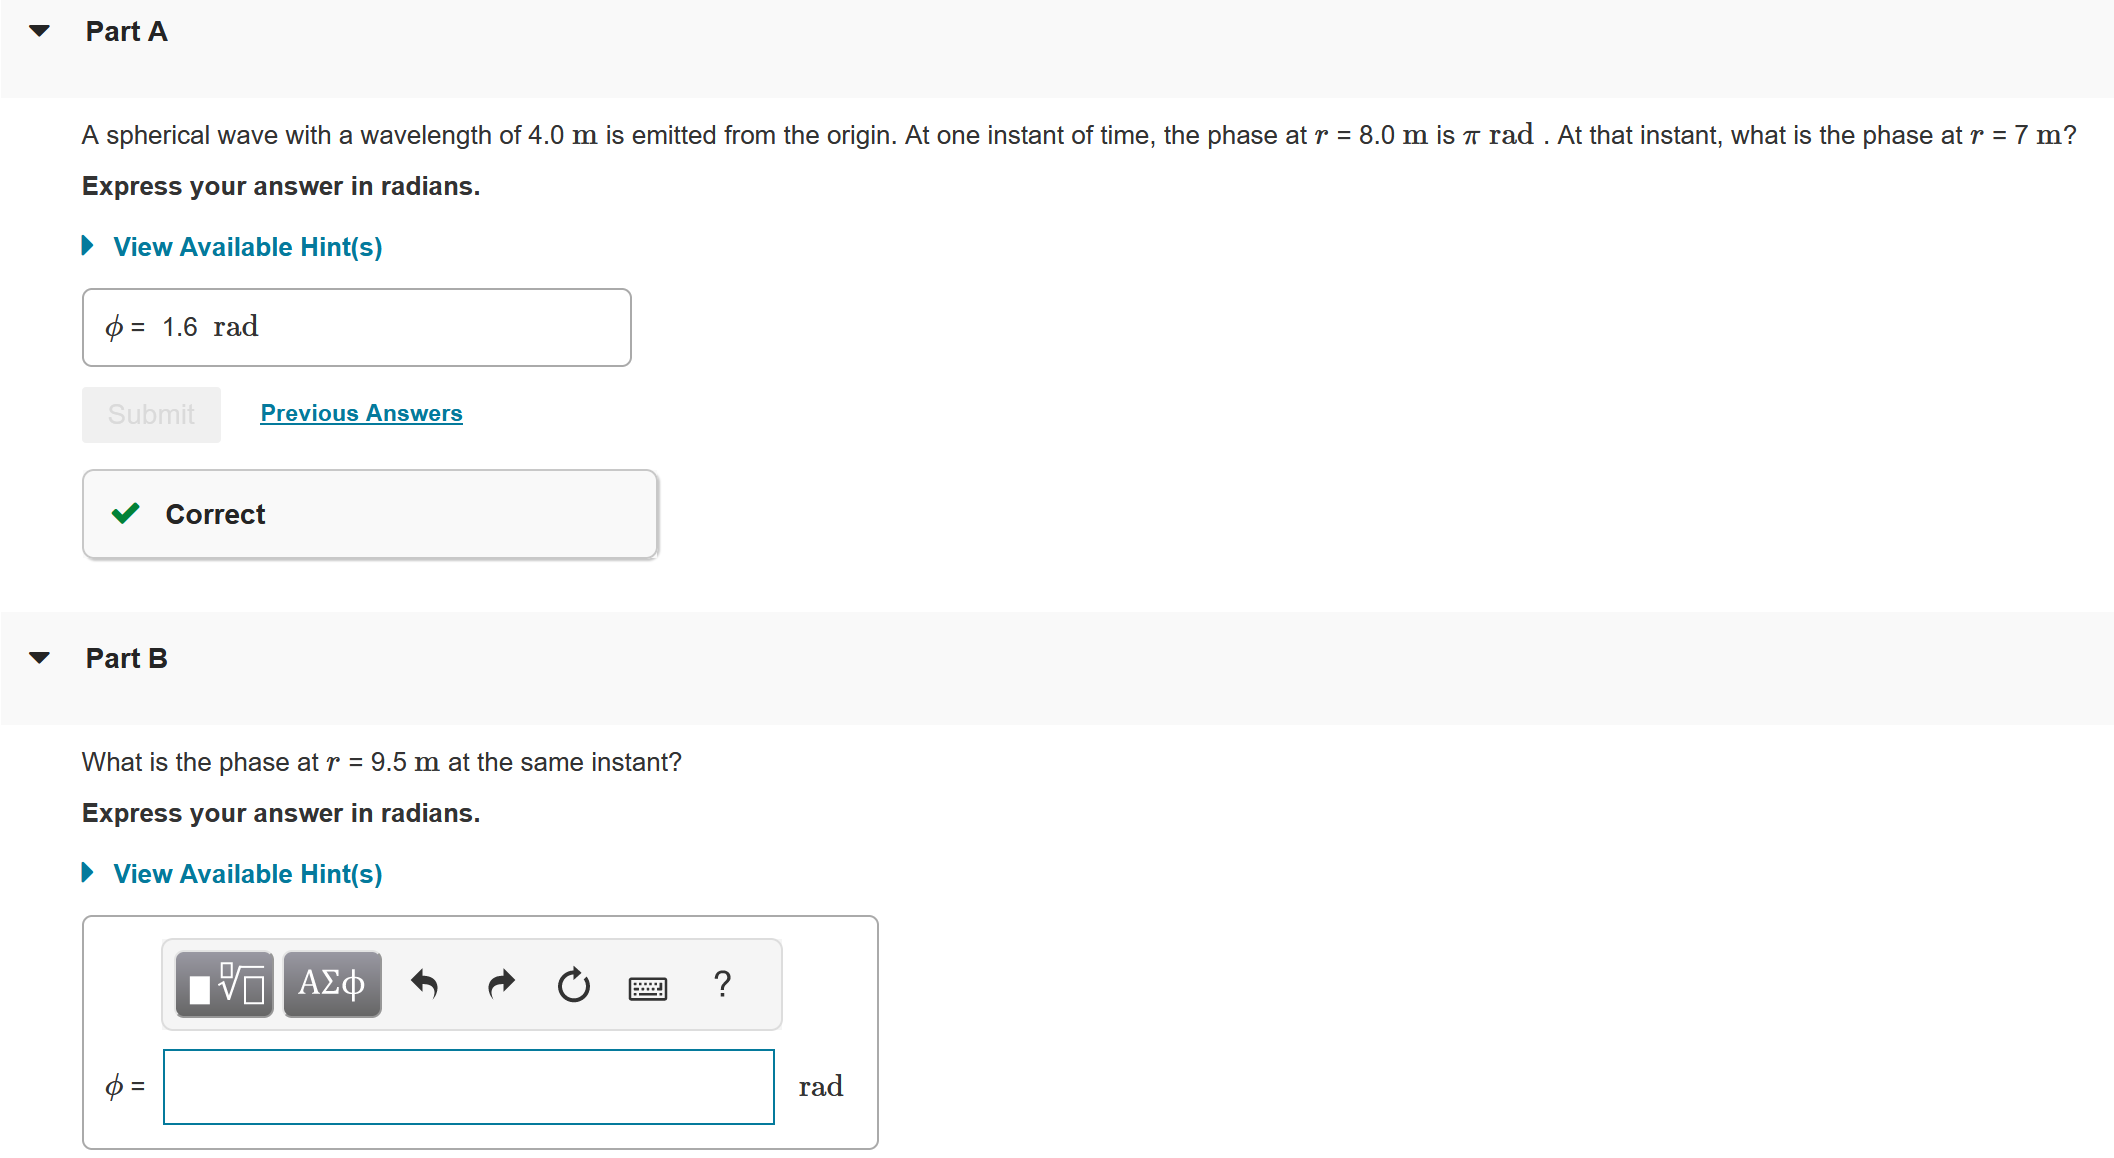Open the Greek symbols ΑΣφ menu
Viewport: 2114px width, 1158px height.
(331, 984)
